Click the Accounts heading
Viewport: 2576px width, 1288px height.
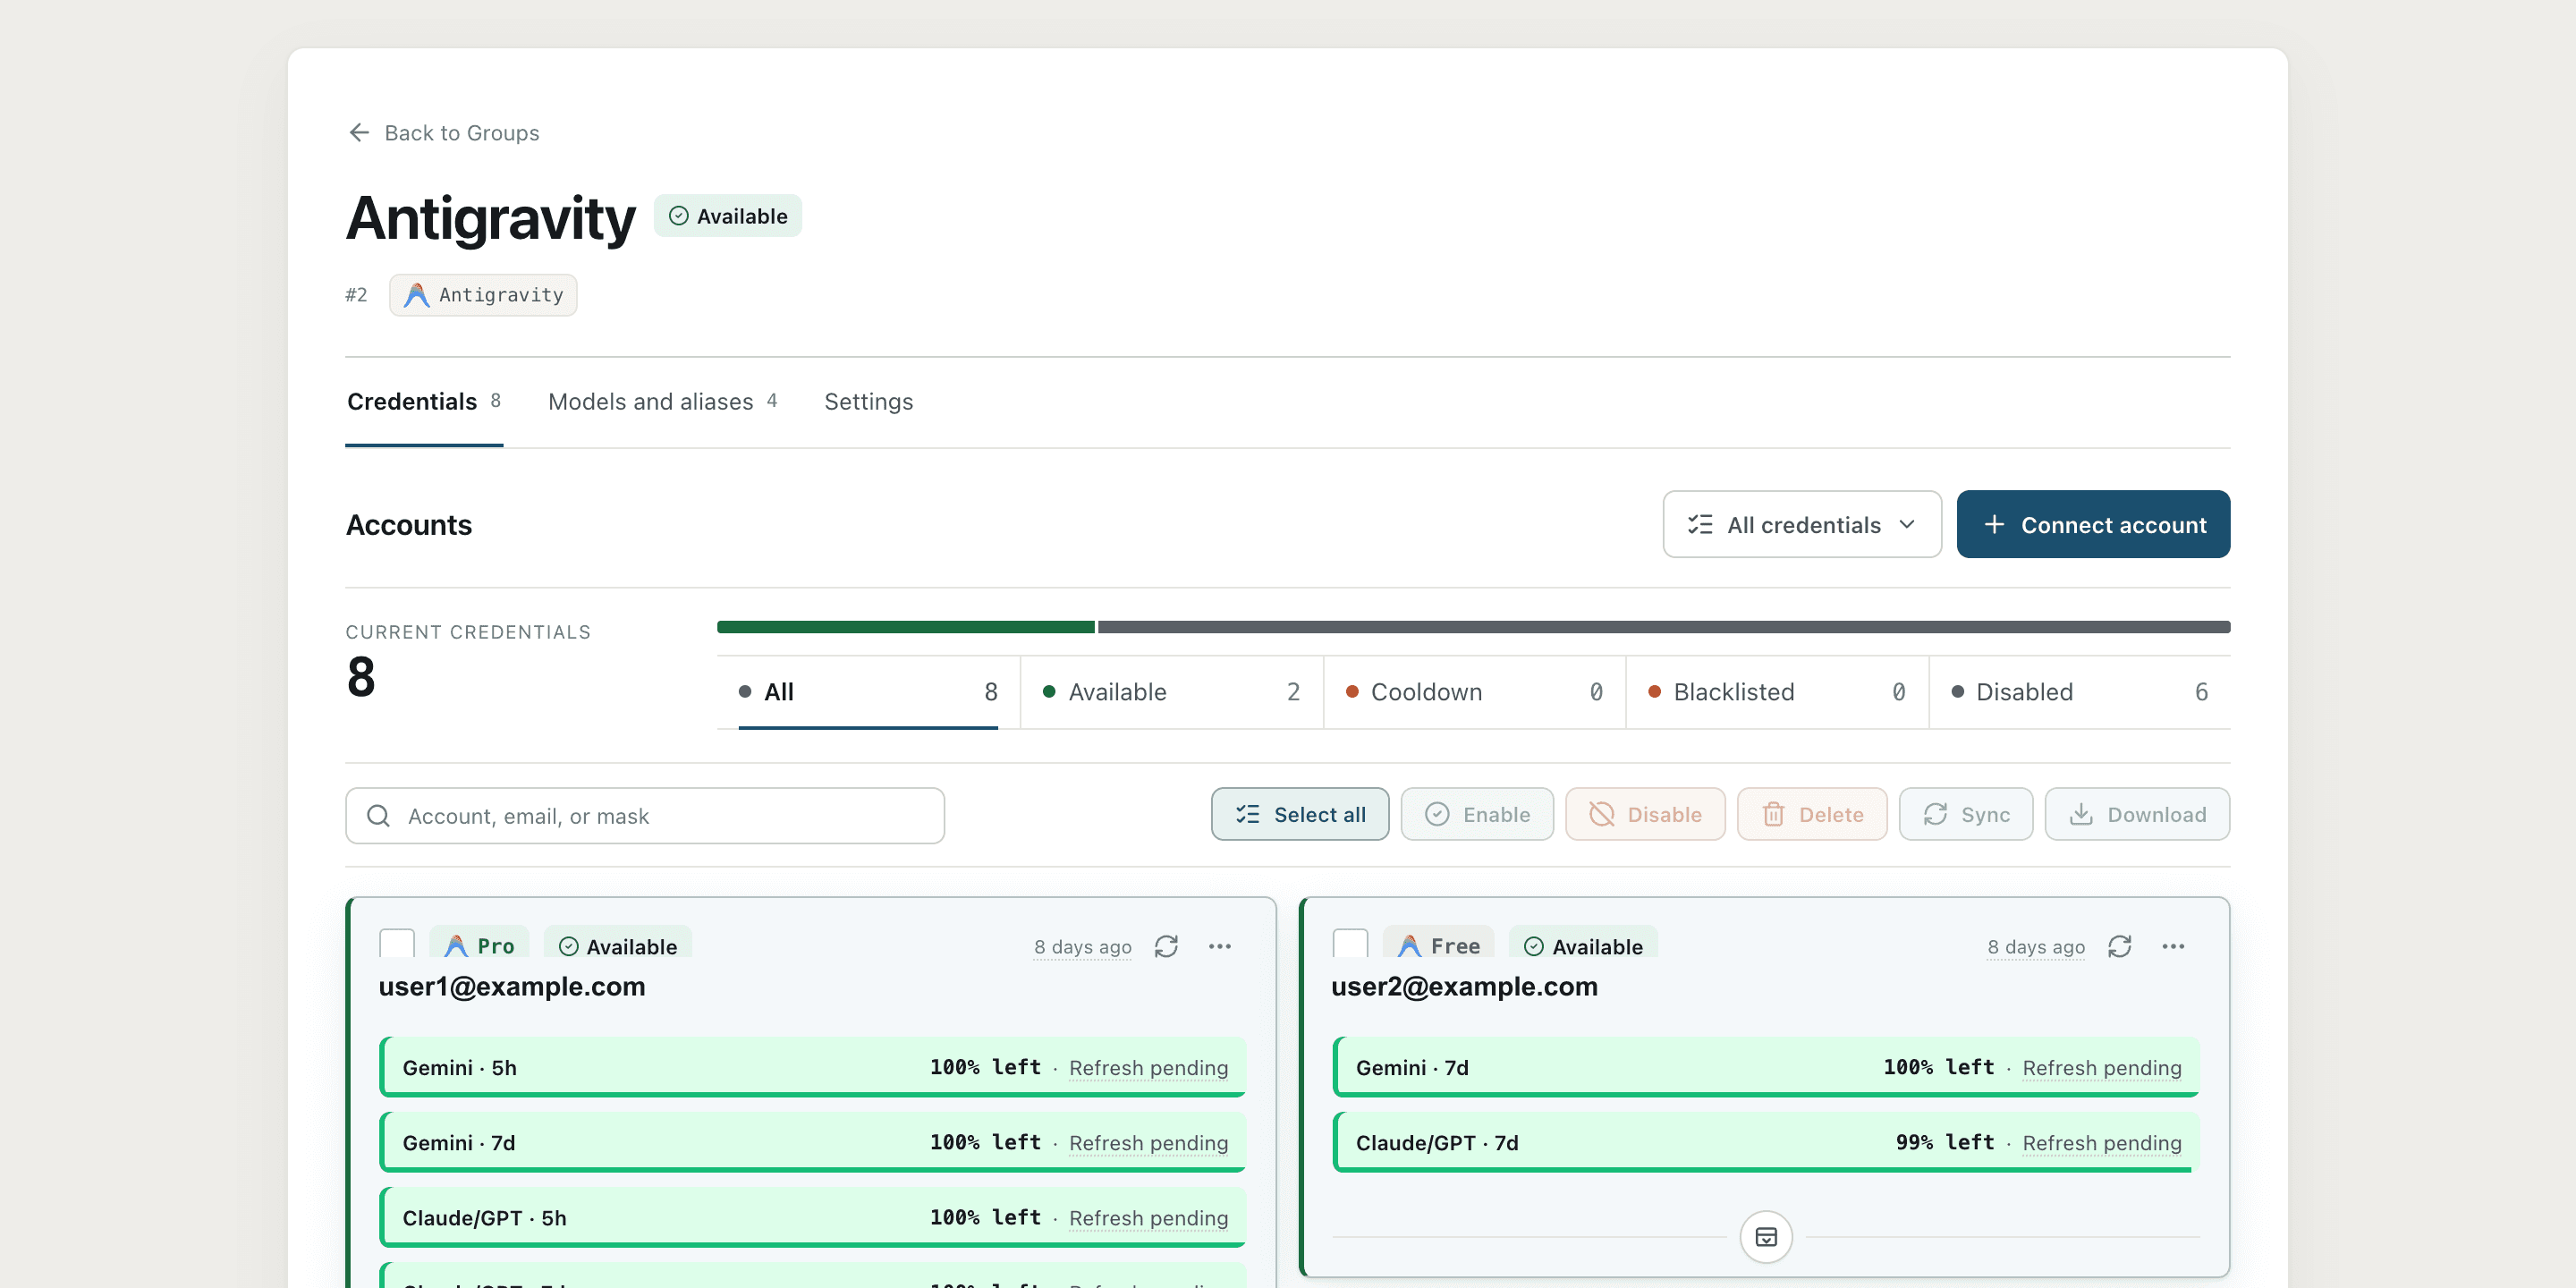tap(409, 525)
